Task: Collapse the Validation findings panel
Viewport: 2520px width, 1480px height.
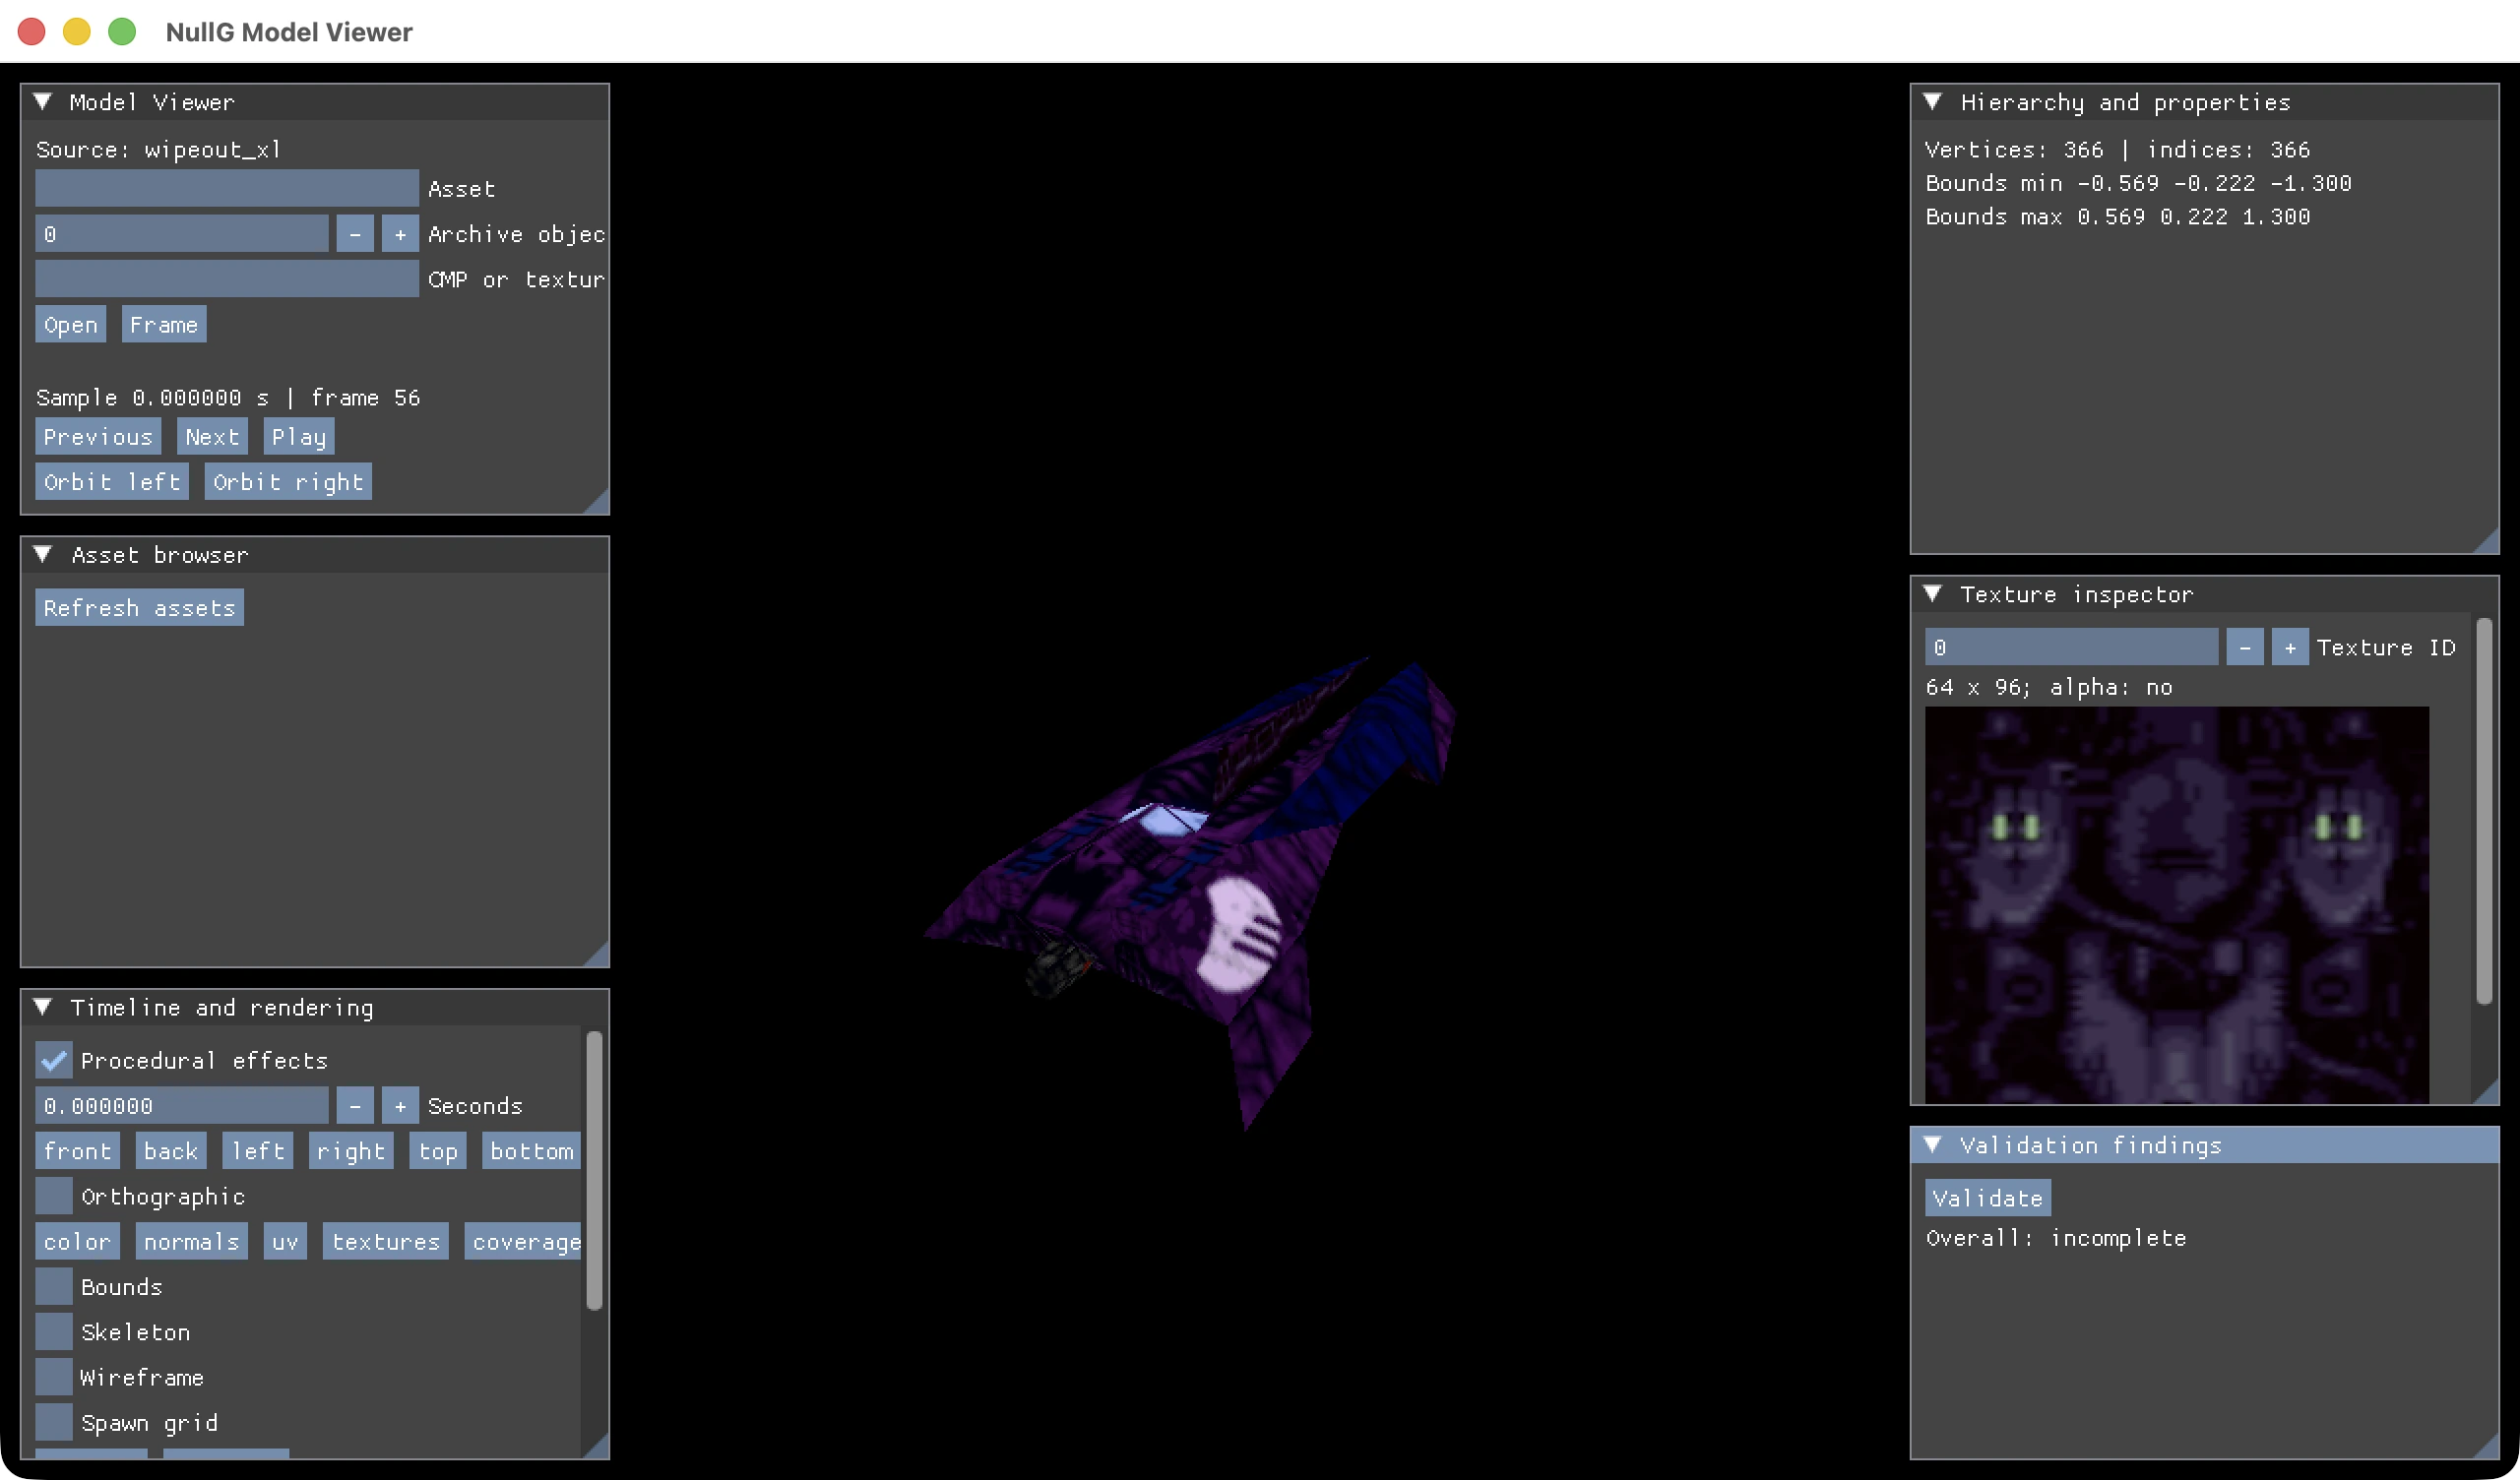Action: click(1933, 1145)
